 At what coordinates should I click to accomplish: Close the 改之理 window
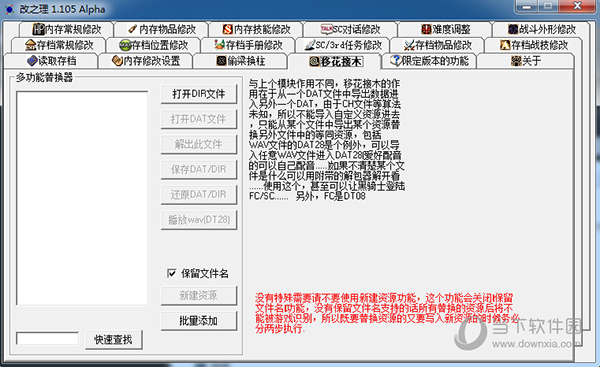click(577, 6)
